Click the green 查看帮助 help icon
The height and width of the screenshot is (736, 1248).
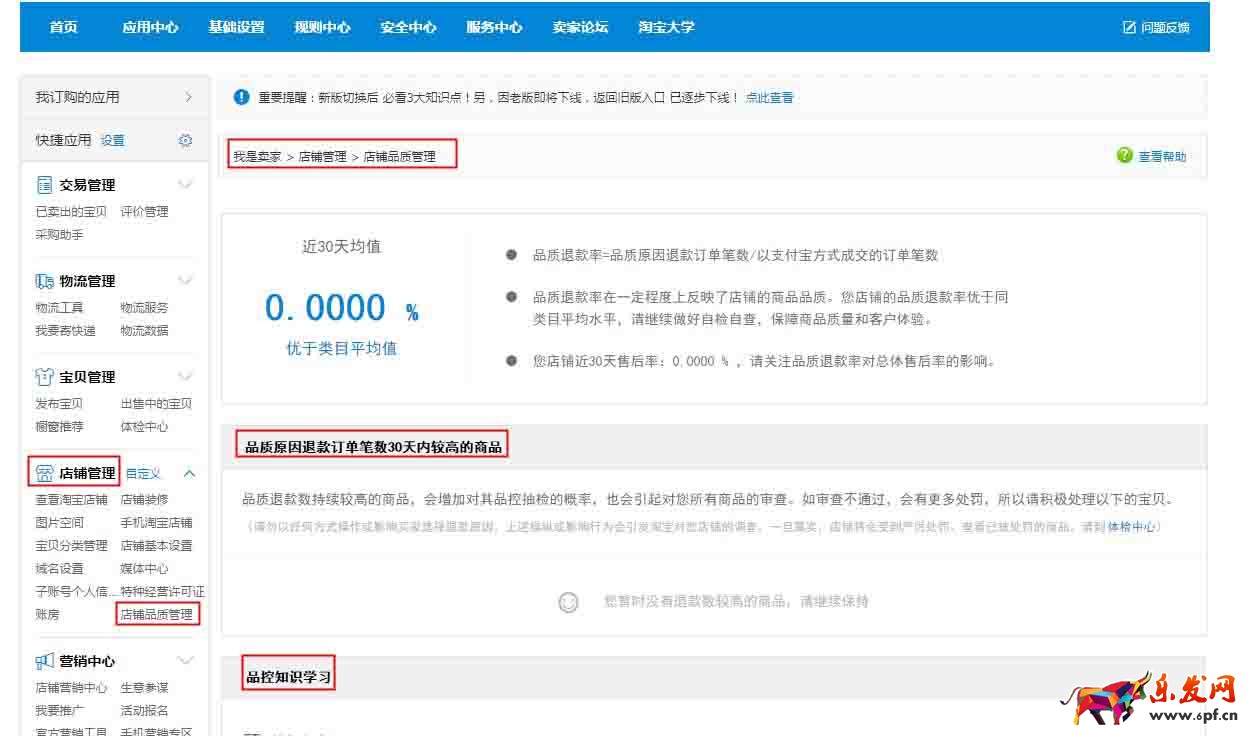pos(1125,156)
